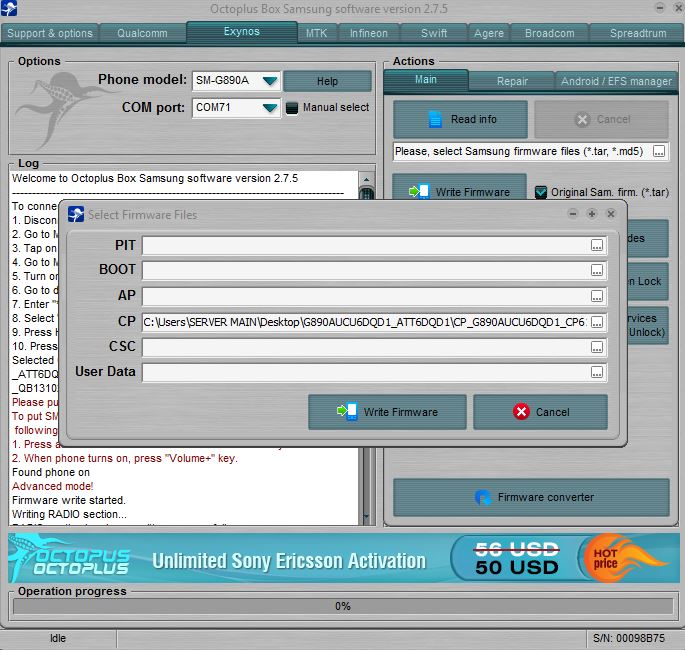
Task: Open the Swift tab
Action: click(x=434, y=33)
